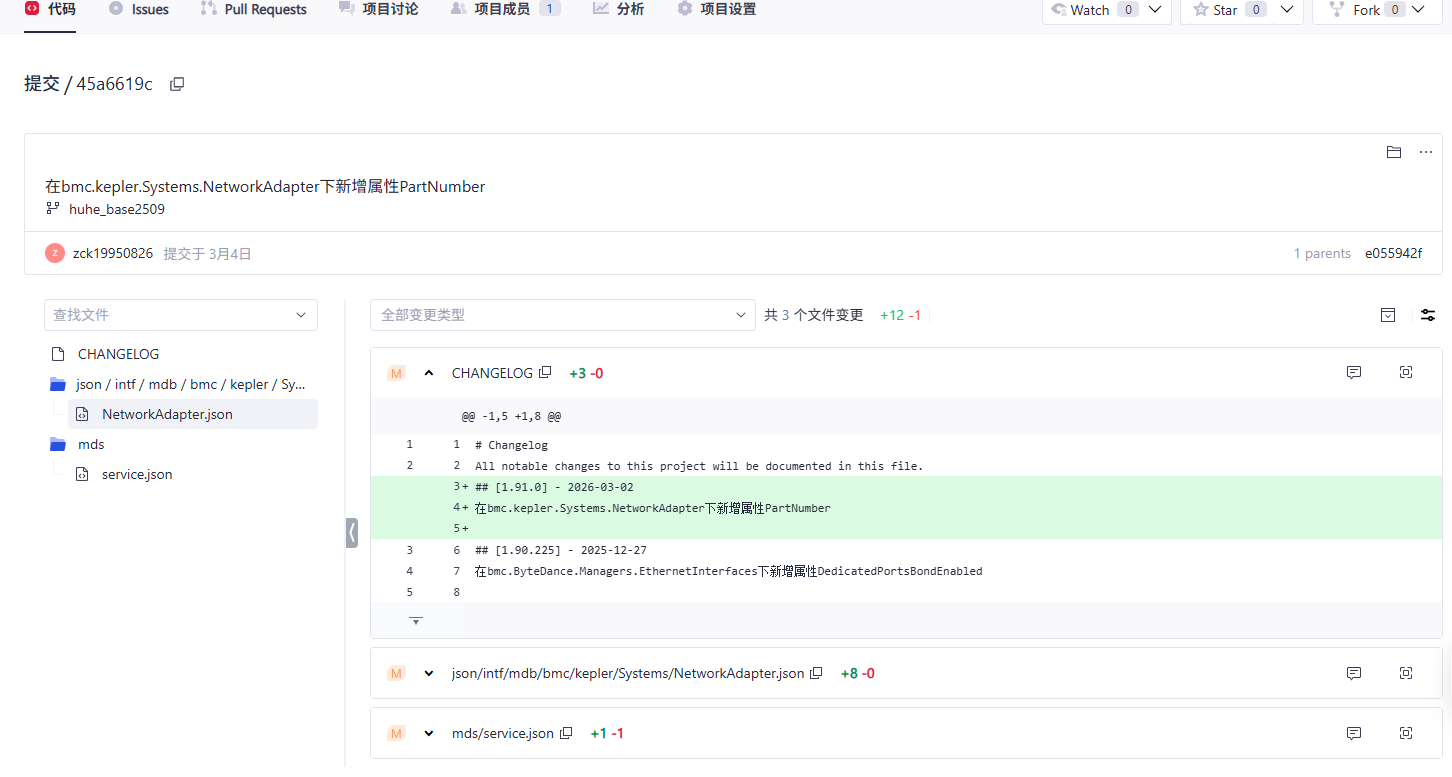Click the zck19950826 author avatar
The height and width of the screenshot is (777, 1452).
tap(55, 253)
